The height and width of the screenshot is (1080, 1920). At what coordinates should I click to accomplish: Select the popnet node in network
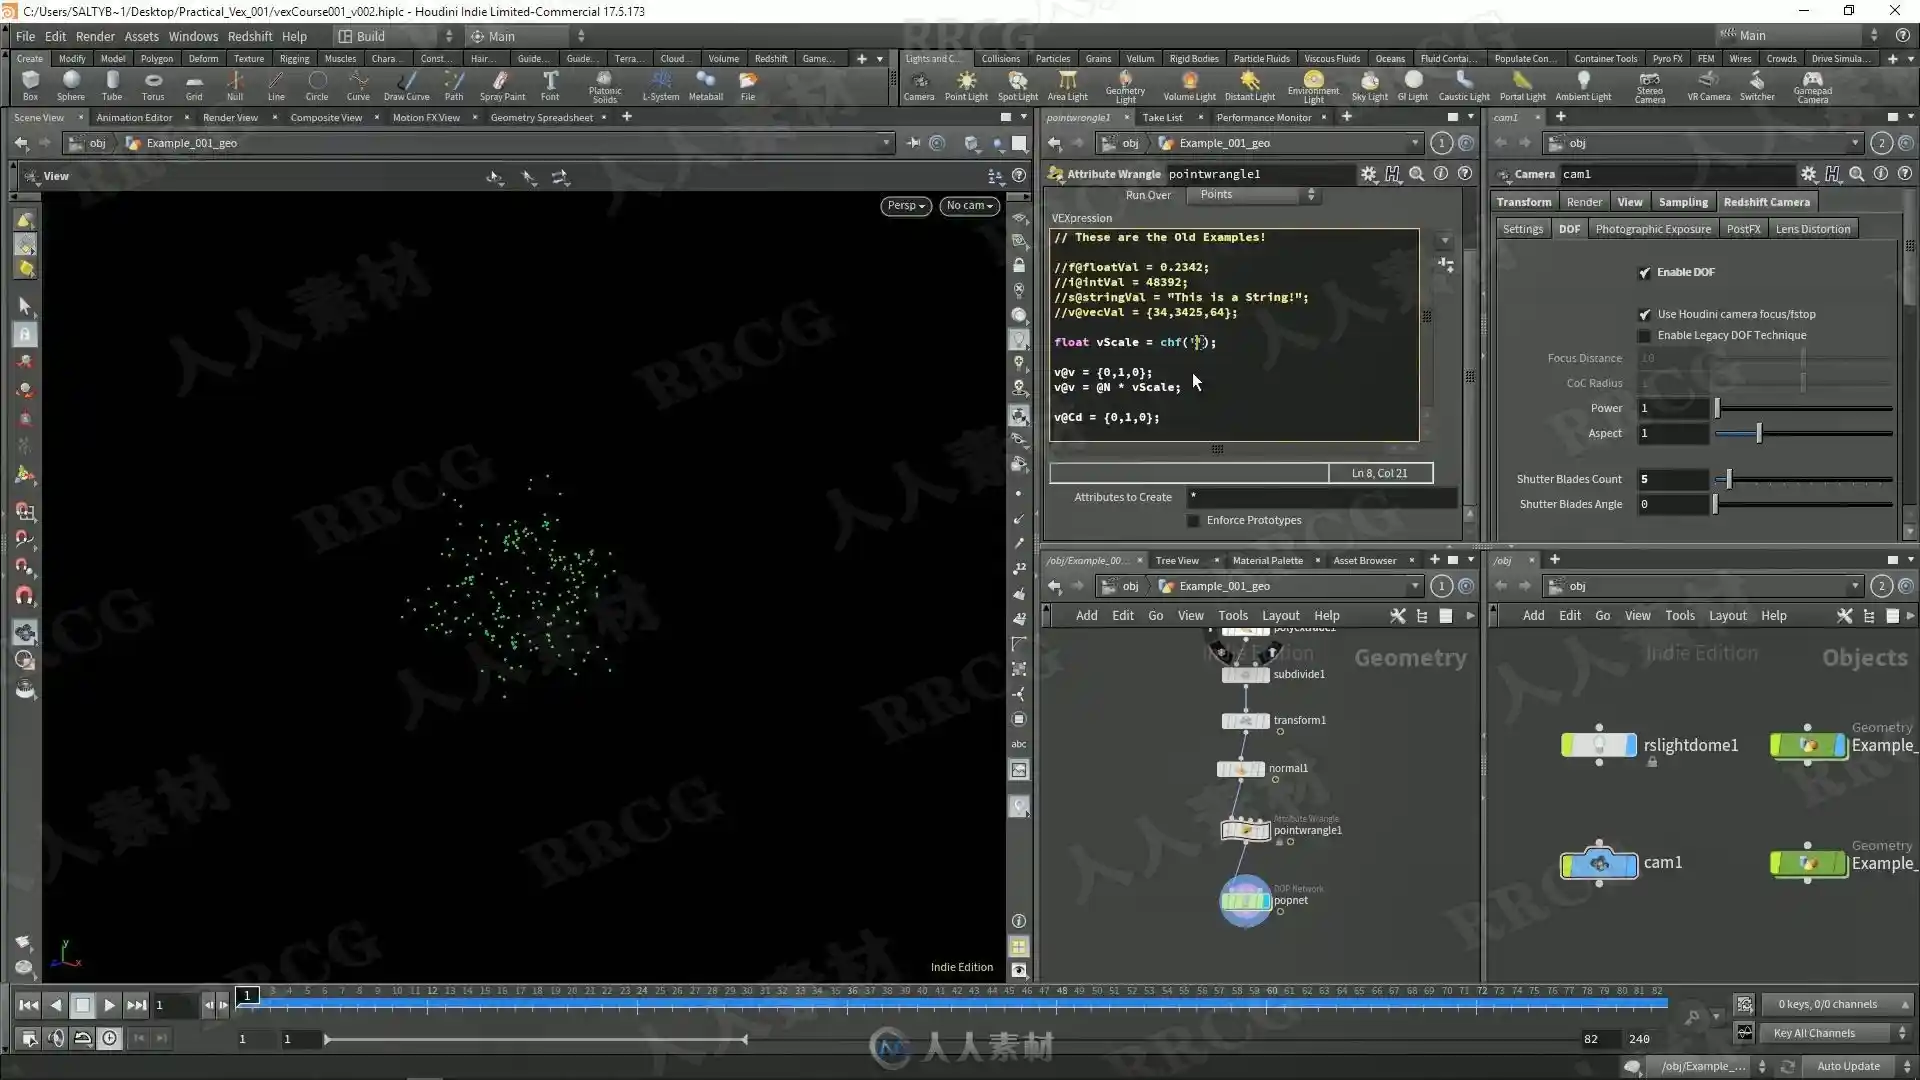pos(1245,901)
